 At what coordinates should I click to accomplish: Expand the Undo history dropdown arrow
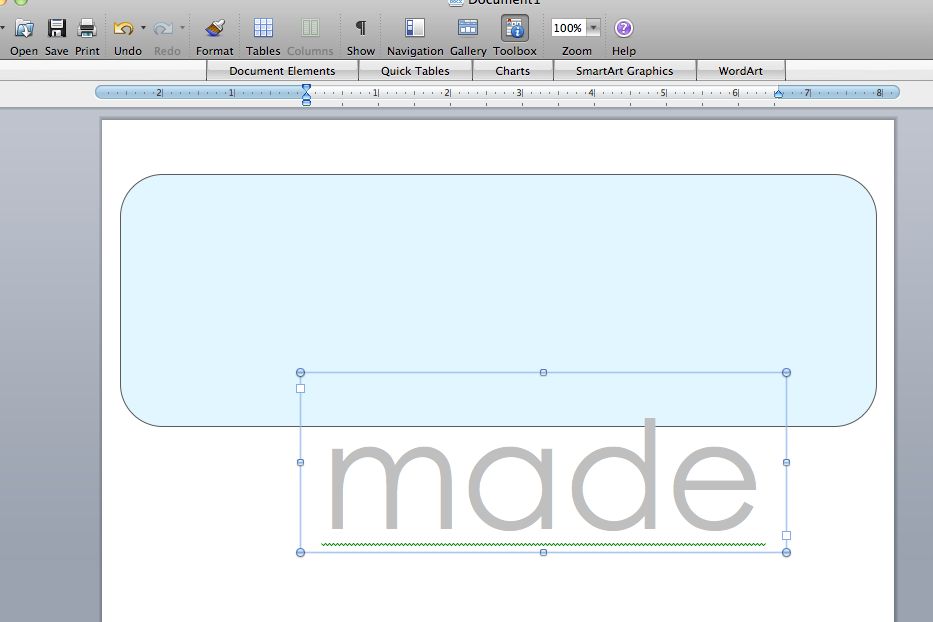pos(144,28)
